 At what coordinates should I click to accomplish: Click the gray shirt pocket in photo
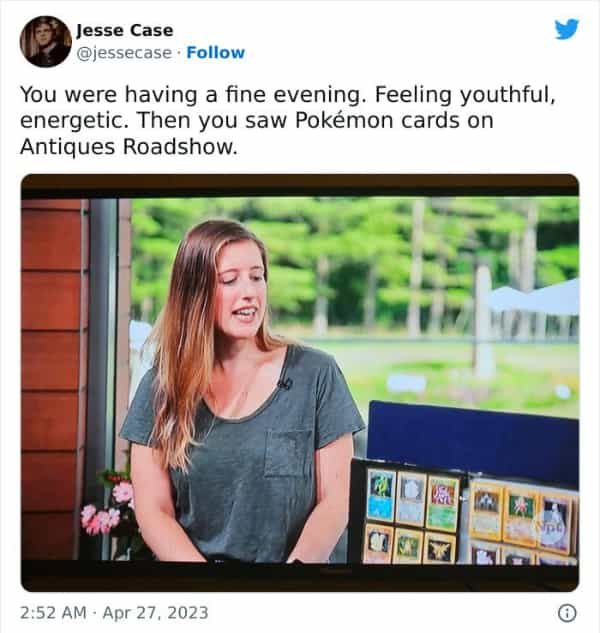coord(287,454)
